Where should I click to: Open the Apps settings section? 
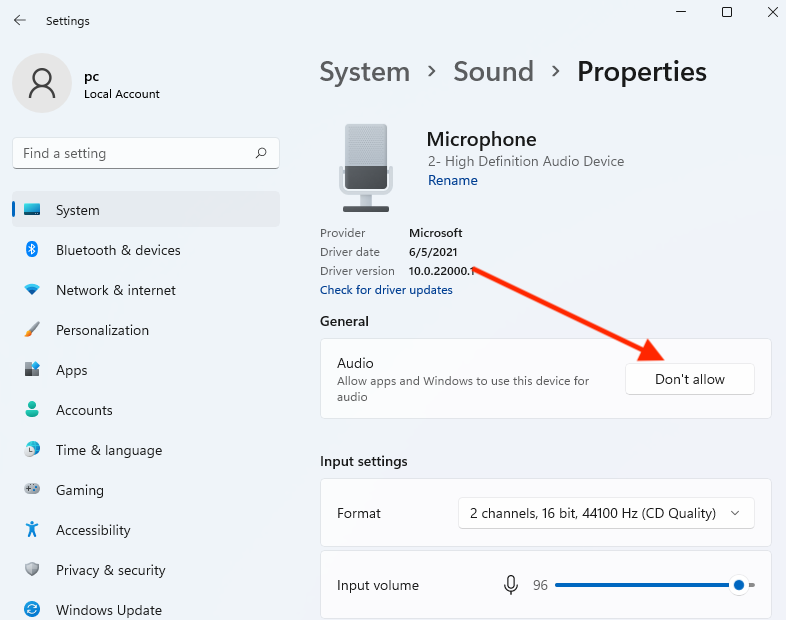72,370
